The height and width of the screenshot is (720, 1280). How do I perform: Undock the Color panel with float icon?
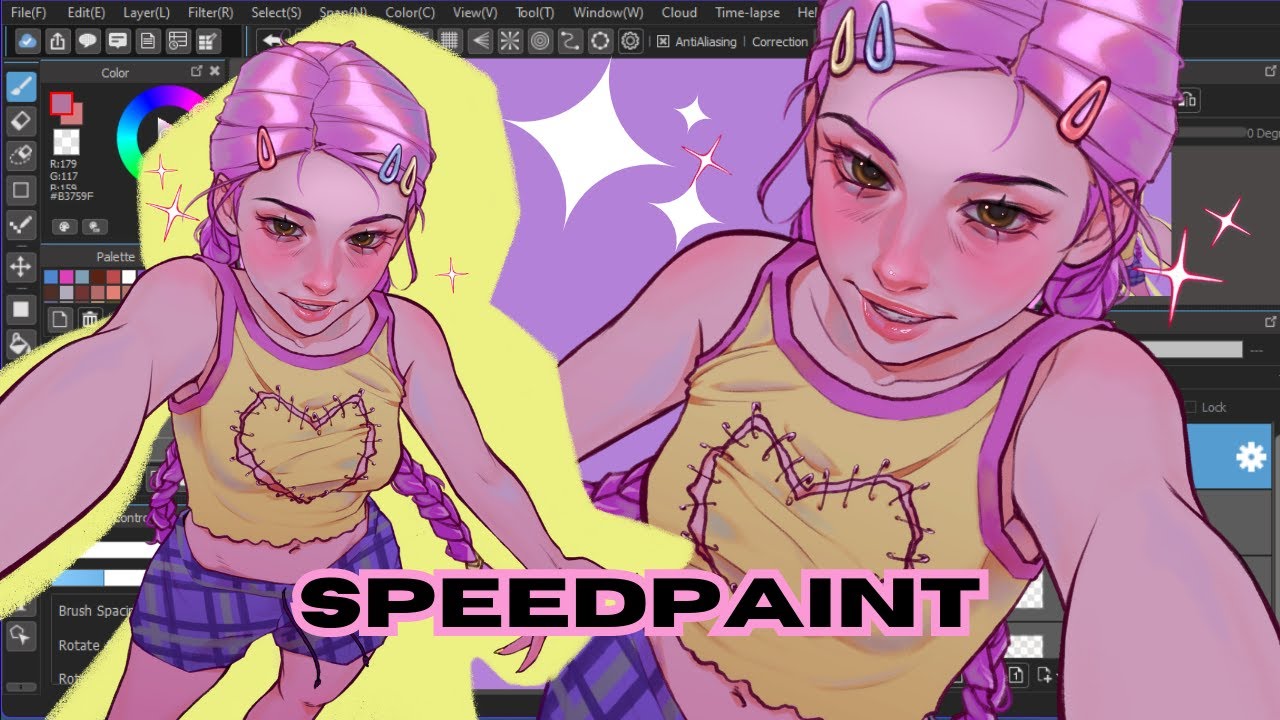click(x=196, y=72)
